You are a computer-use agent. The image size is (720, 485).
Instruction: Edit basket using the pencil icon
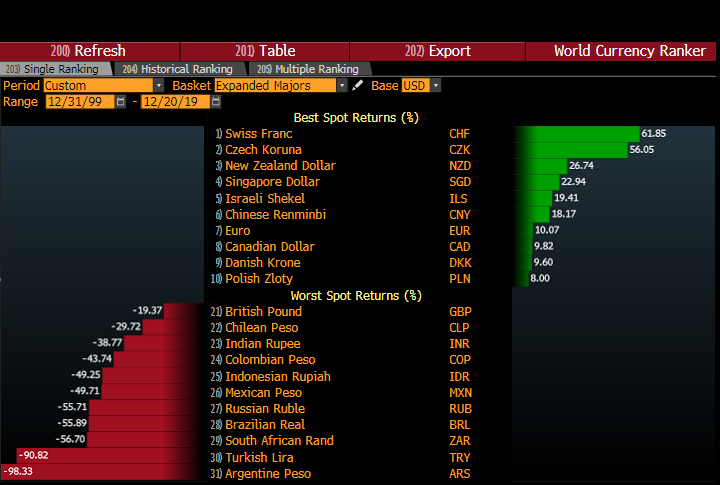pos(357,85)
